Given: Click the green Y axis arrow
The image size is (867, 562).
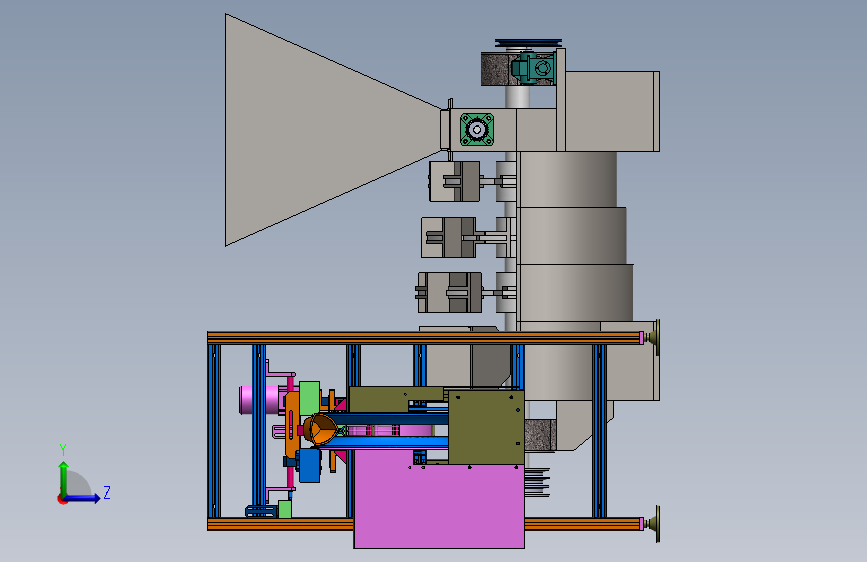Looking at the screenshot, I should tap(64, 477).
